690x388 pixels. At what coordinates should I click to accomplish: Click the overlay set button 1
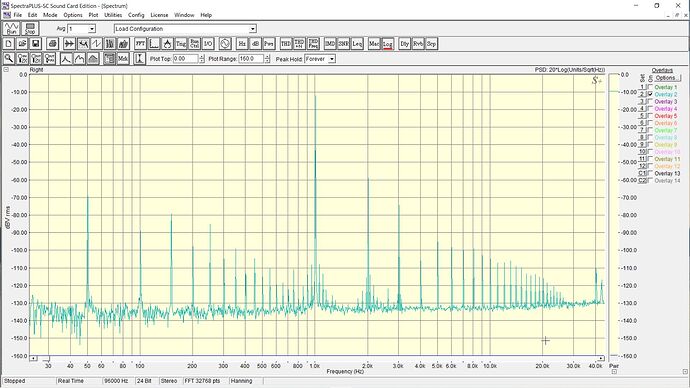coord(642,87)
